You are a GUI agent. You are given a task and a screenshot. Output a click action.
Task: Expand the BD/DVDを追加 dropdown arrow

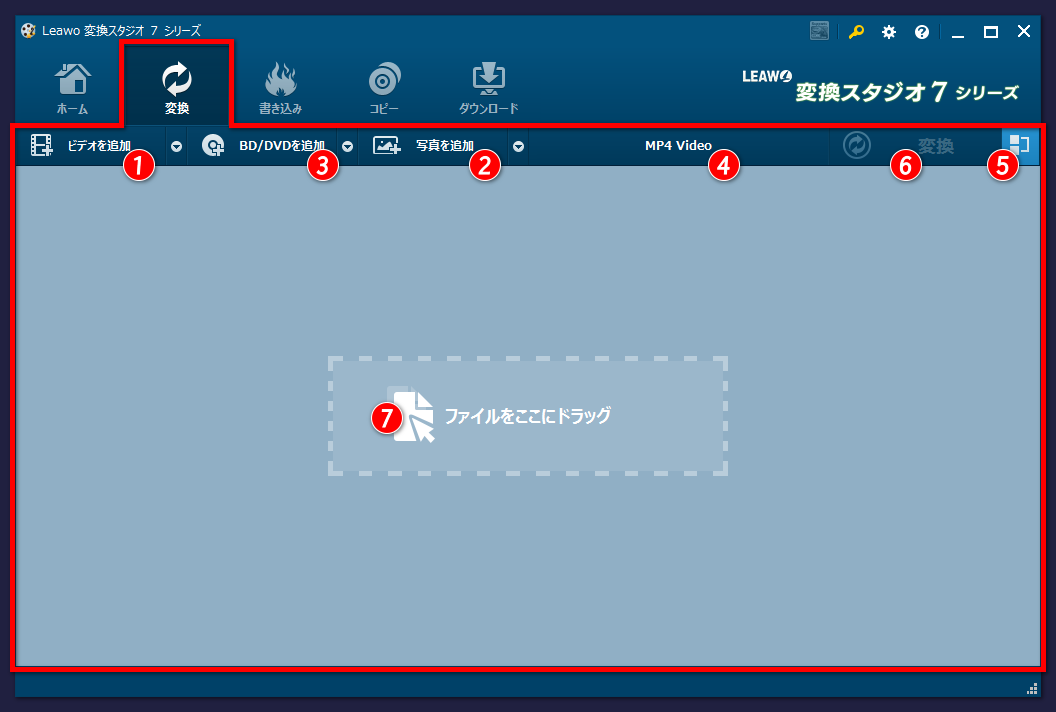pyautogui.click(x=347, y=146)
